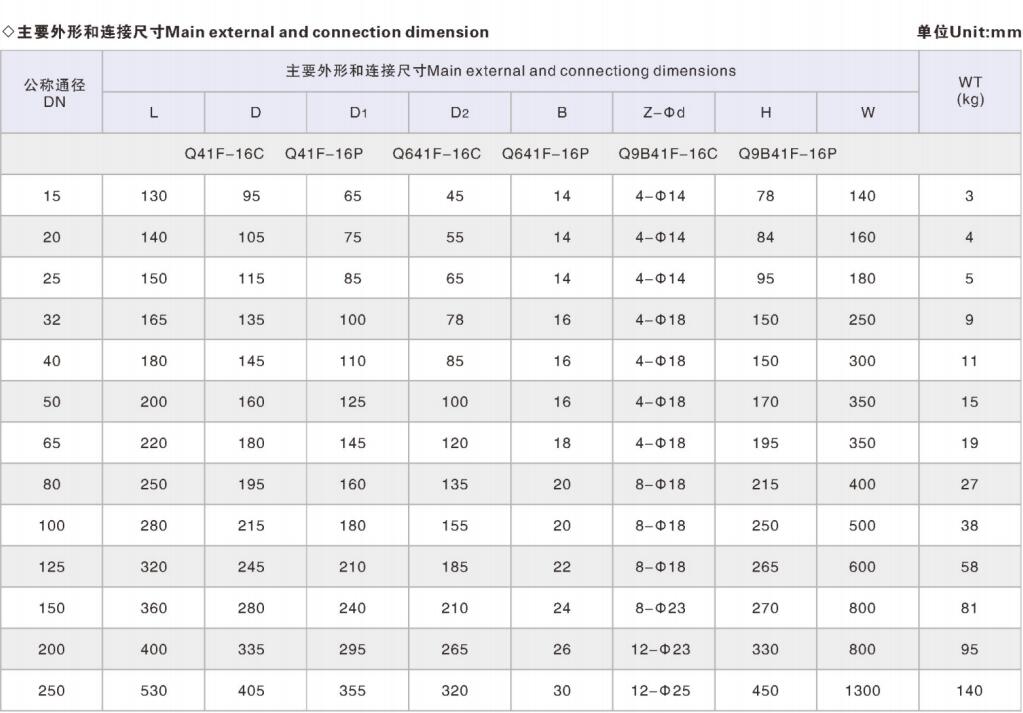Screen dimensions: 1023x713
Task: Click the 公称通径 DN header cell
Action: click(x=54, y=93)
